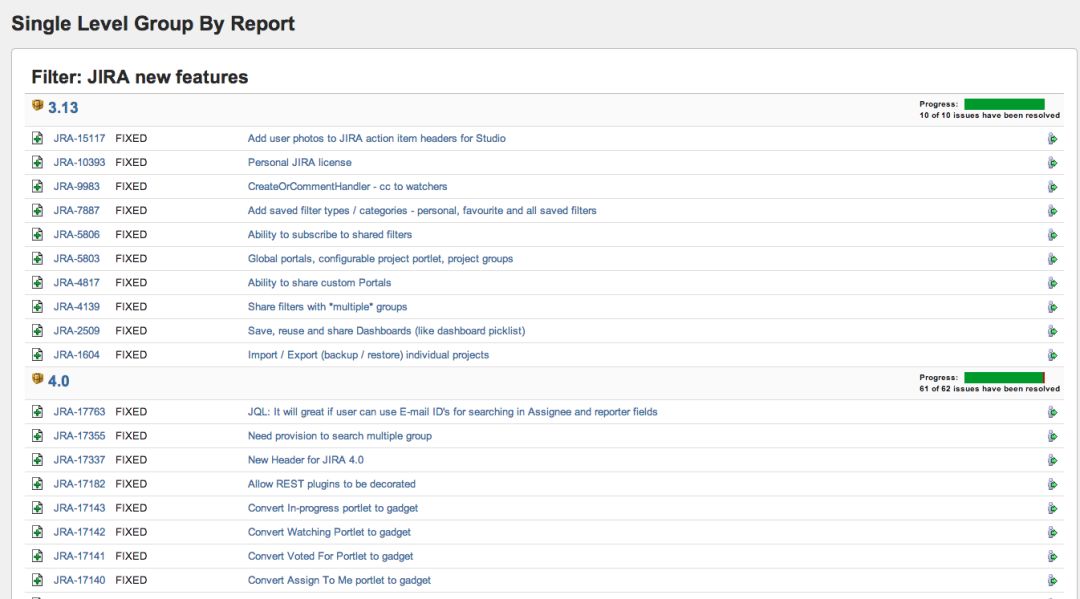
Task: Open issue key JRA-17763
Action: point(79,412)
